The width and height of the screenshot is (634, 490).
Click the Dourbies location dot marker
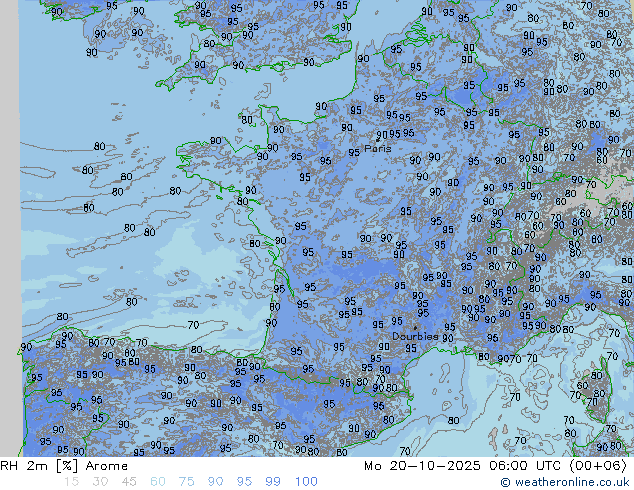415,328
